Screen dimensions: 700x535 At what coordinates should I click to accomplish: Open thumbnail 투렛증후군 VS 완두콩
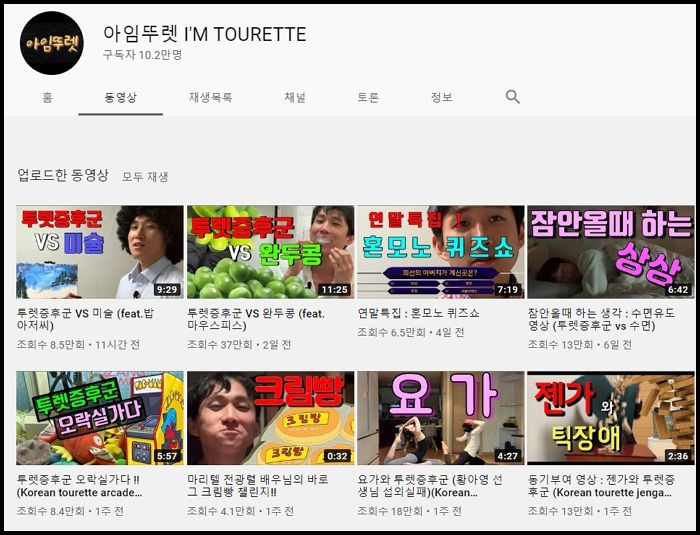[271, 252]
